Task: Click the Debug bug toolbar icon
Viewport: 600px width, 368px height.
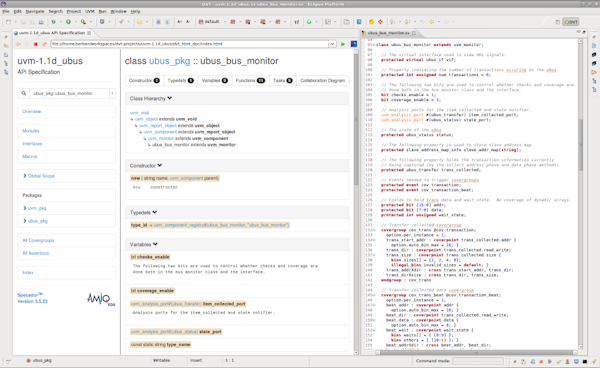Action: coord(54,22)
